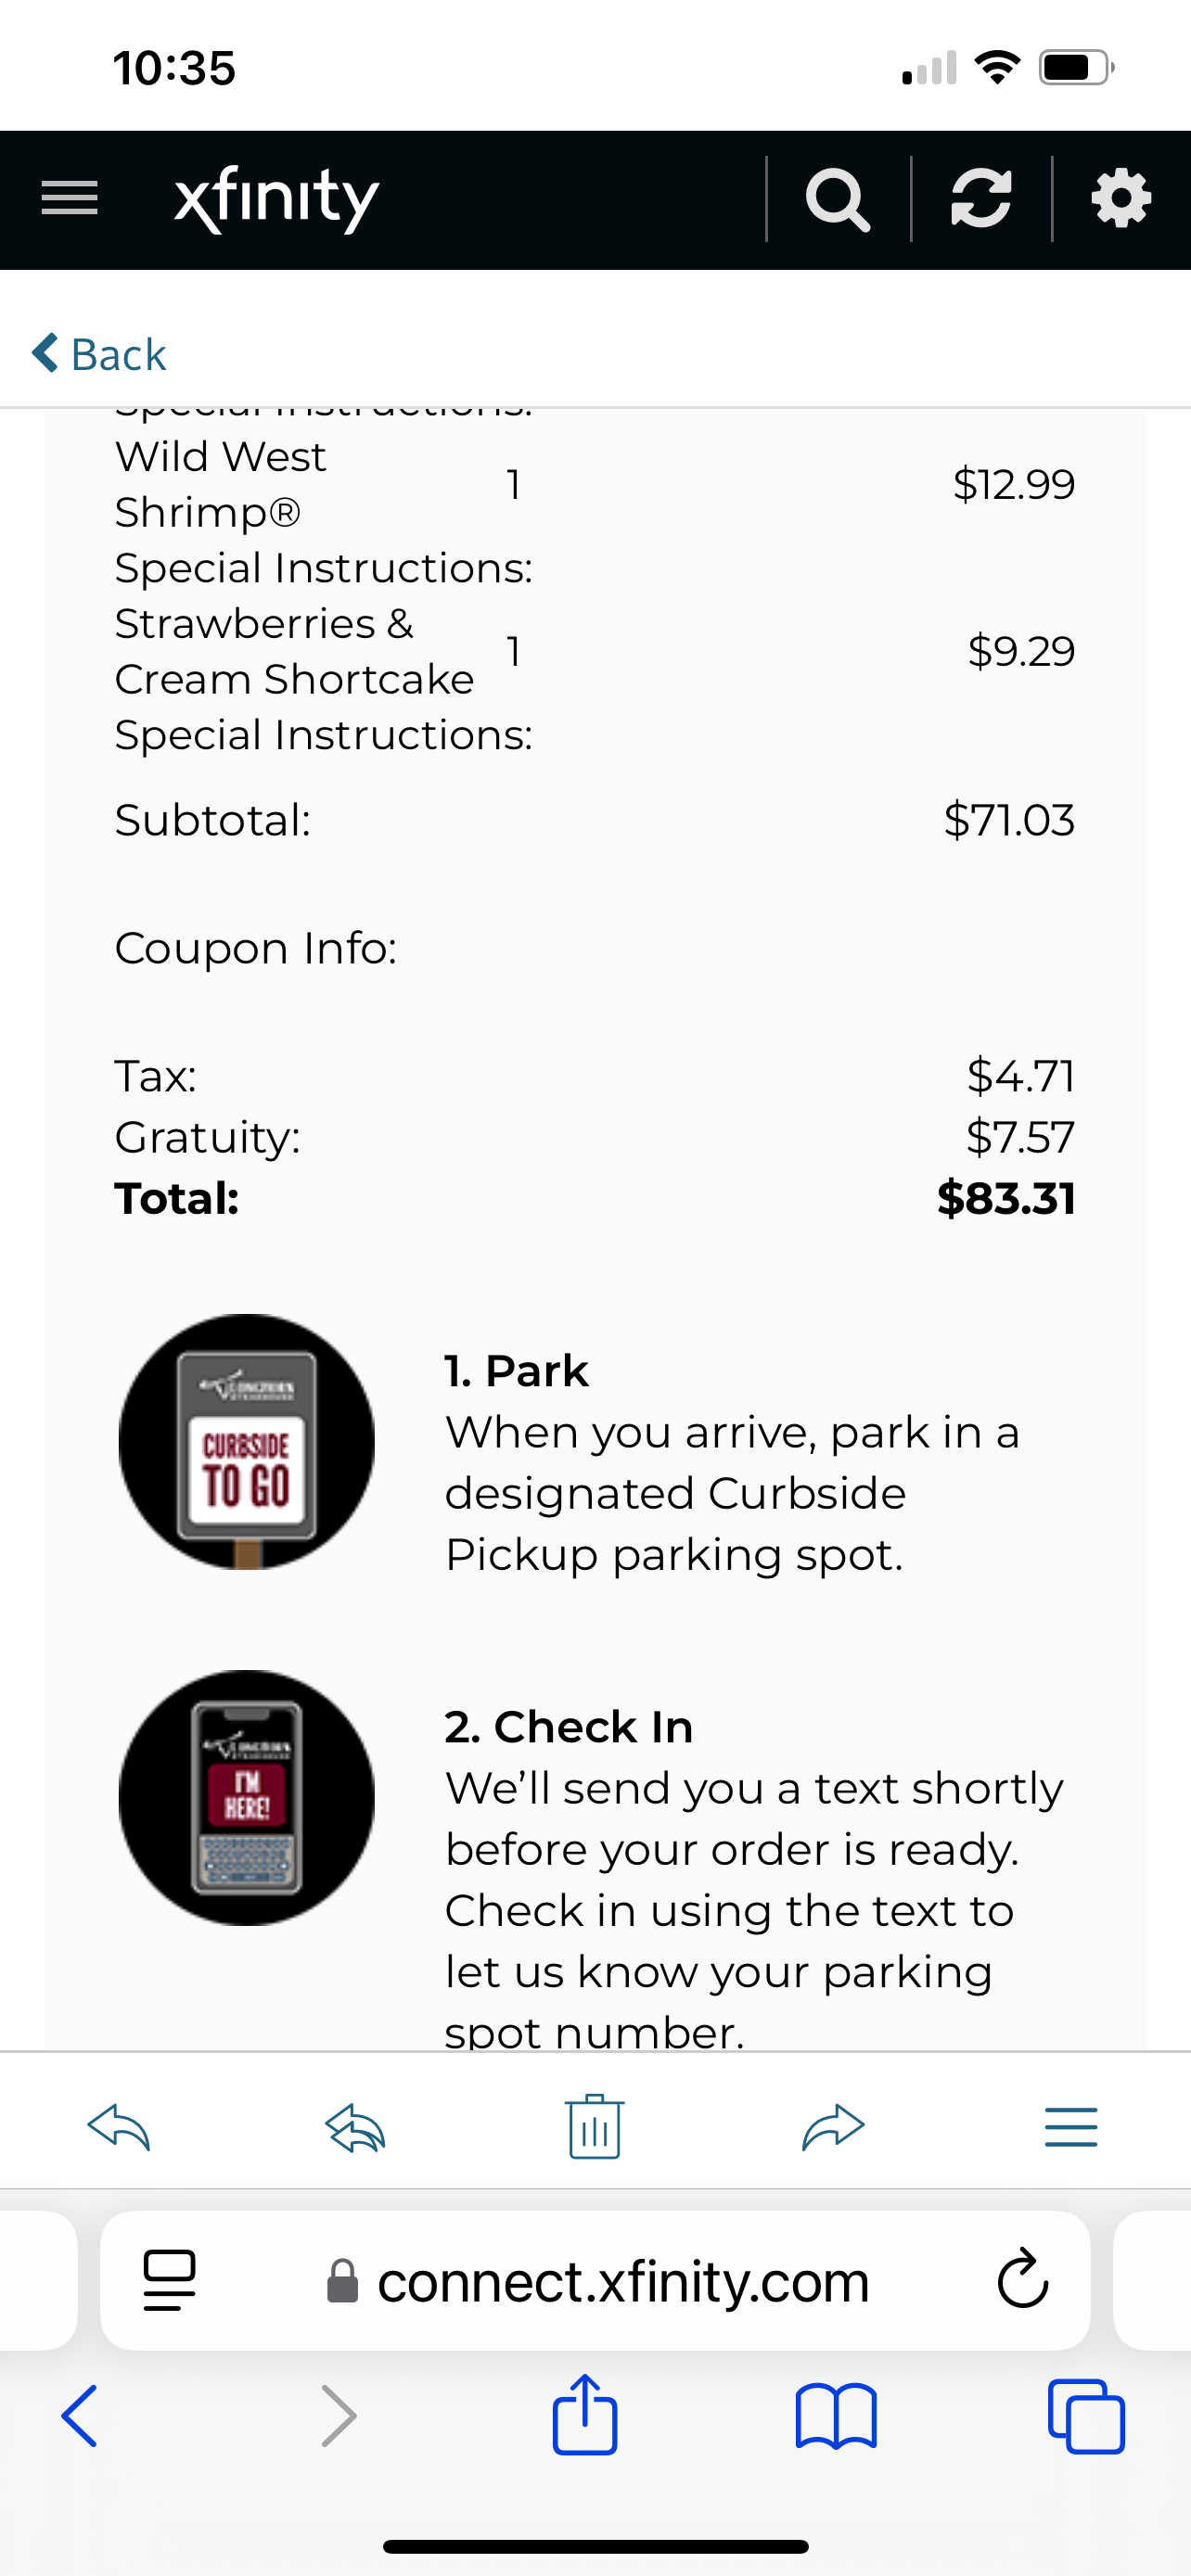Open more actions menu in email toolbar
The width and height of the screenshot is (1191, 2576).
point(1071,2127)
